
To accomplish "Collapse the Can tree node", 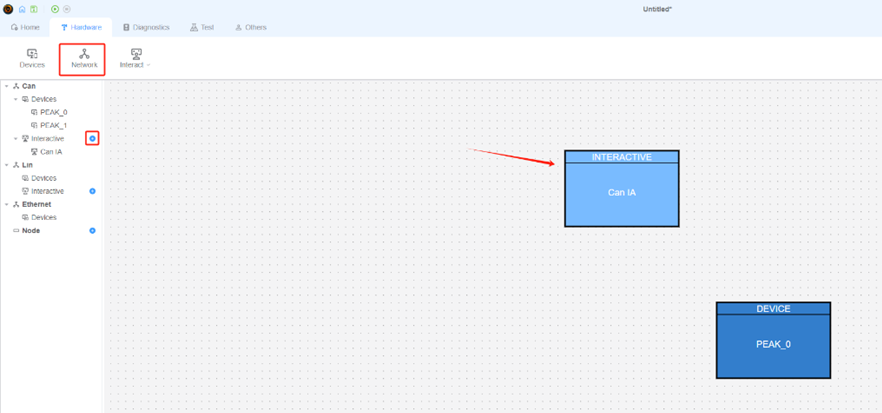I will tap(6, 87).
